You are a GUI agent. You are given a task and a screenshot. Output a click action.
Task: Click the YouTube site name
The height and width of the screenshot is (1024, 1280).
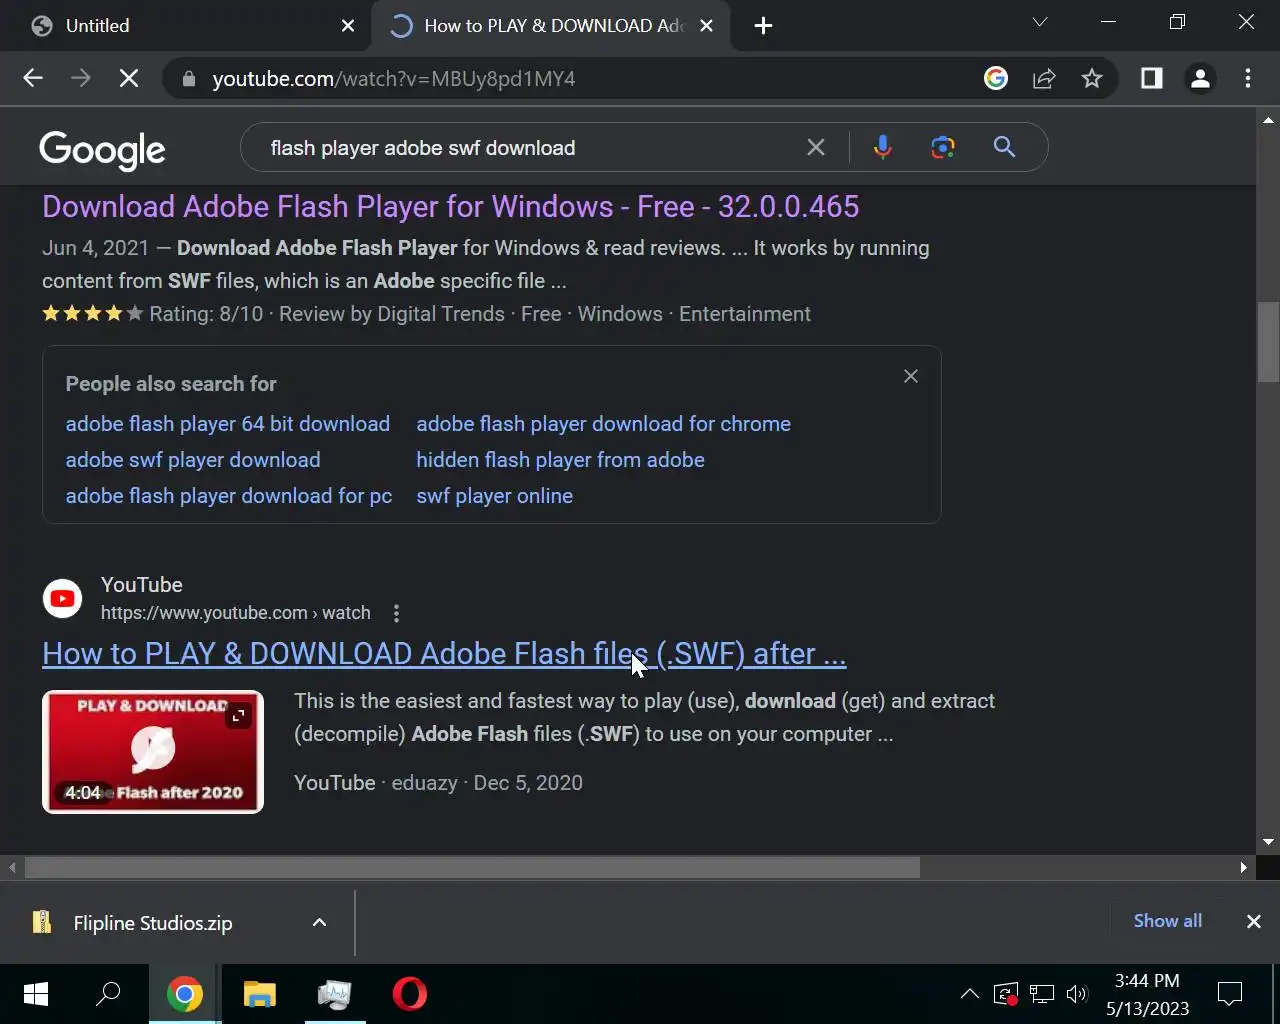tap(141, 585)
